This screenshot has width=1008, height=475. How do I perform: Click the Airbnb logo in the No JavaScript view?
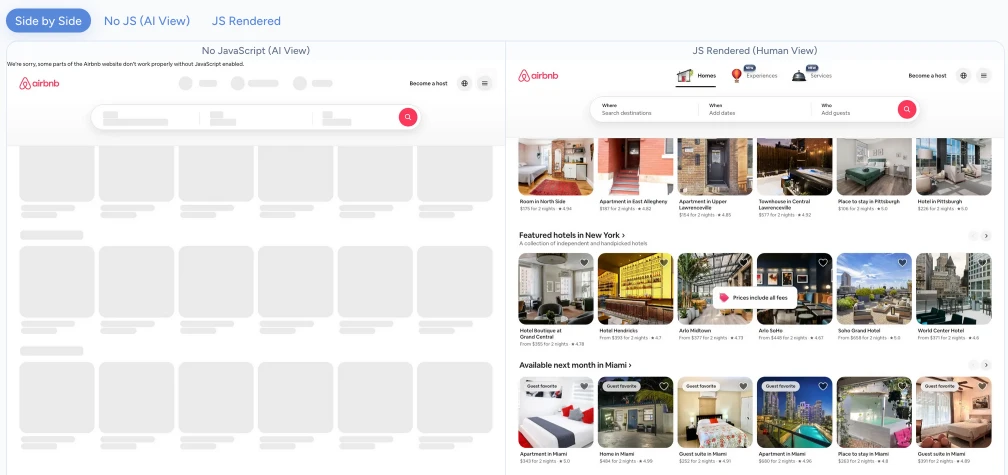tap(40, 84)
